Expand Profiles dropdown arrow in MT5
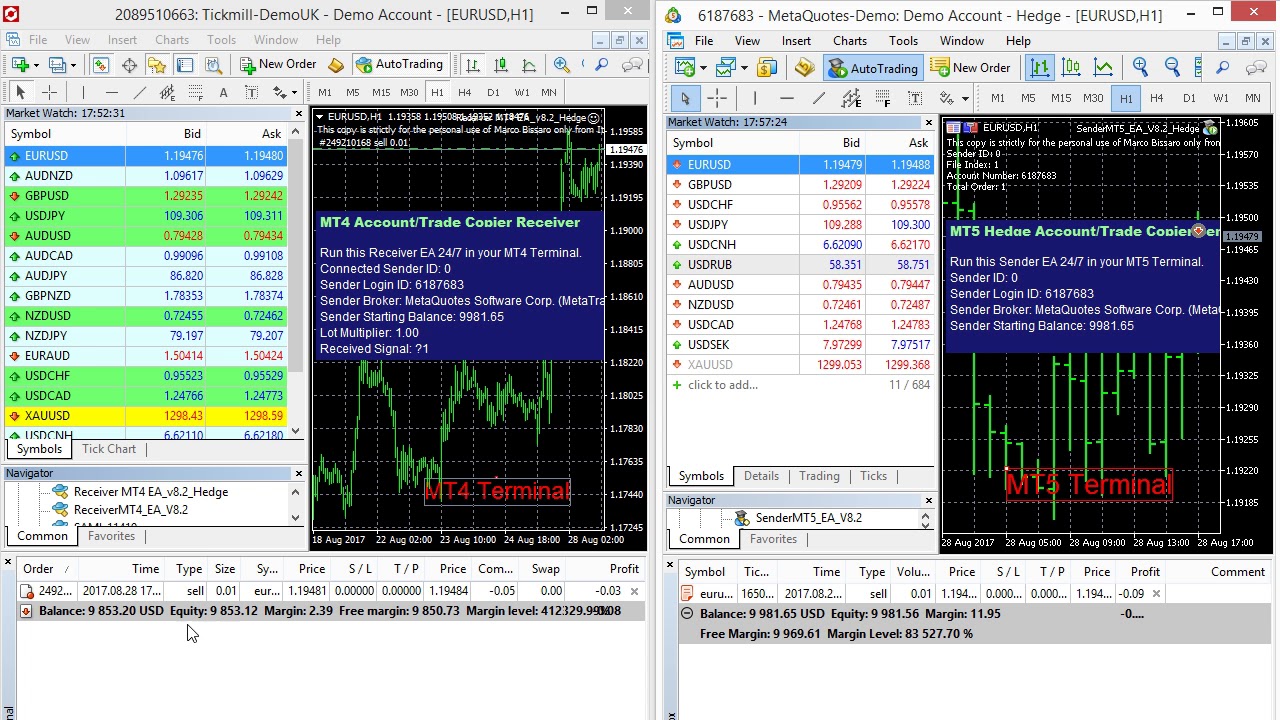 (x=745, y=67)
